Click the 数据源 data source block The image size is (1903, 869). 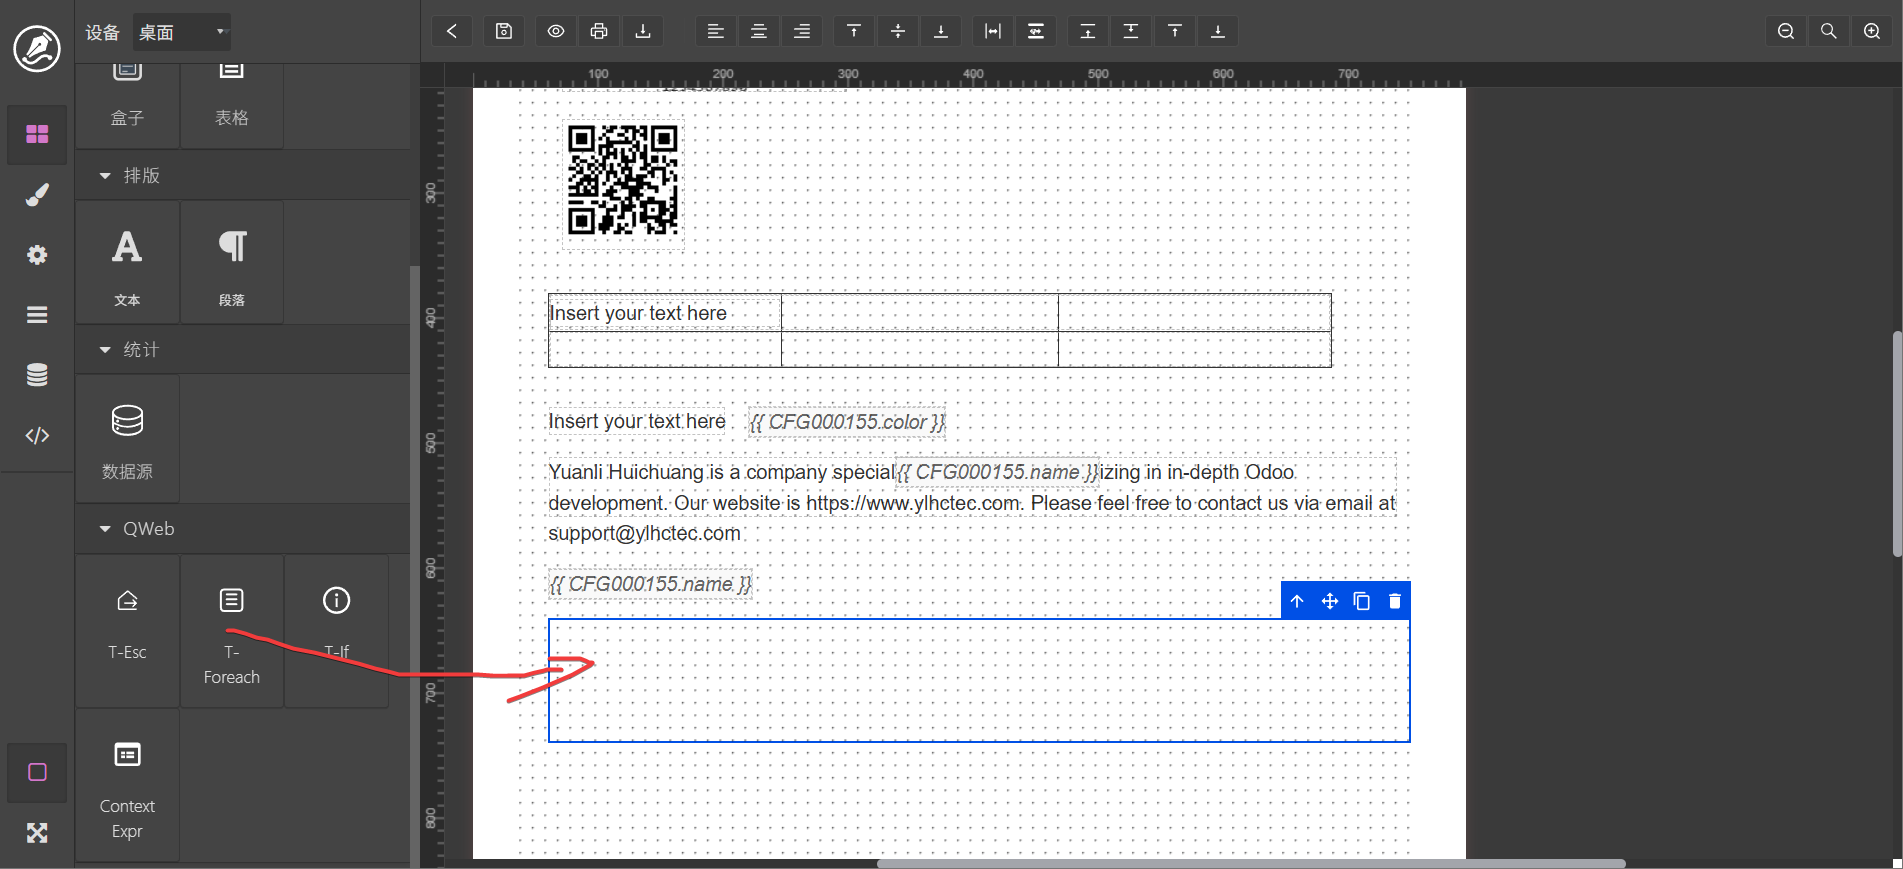[127, 439]
